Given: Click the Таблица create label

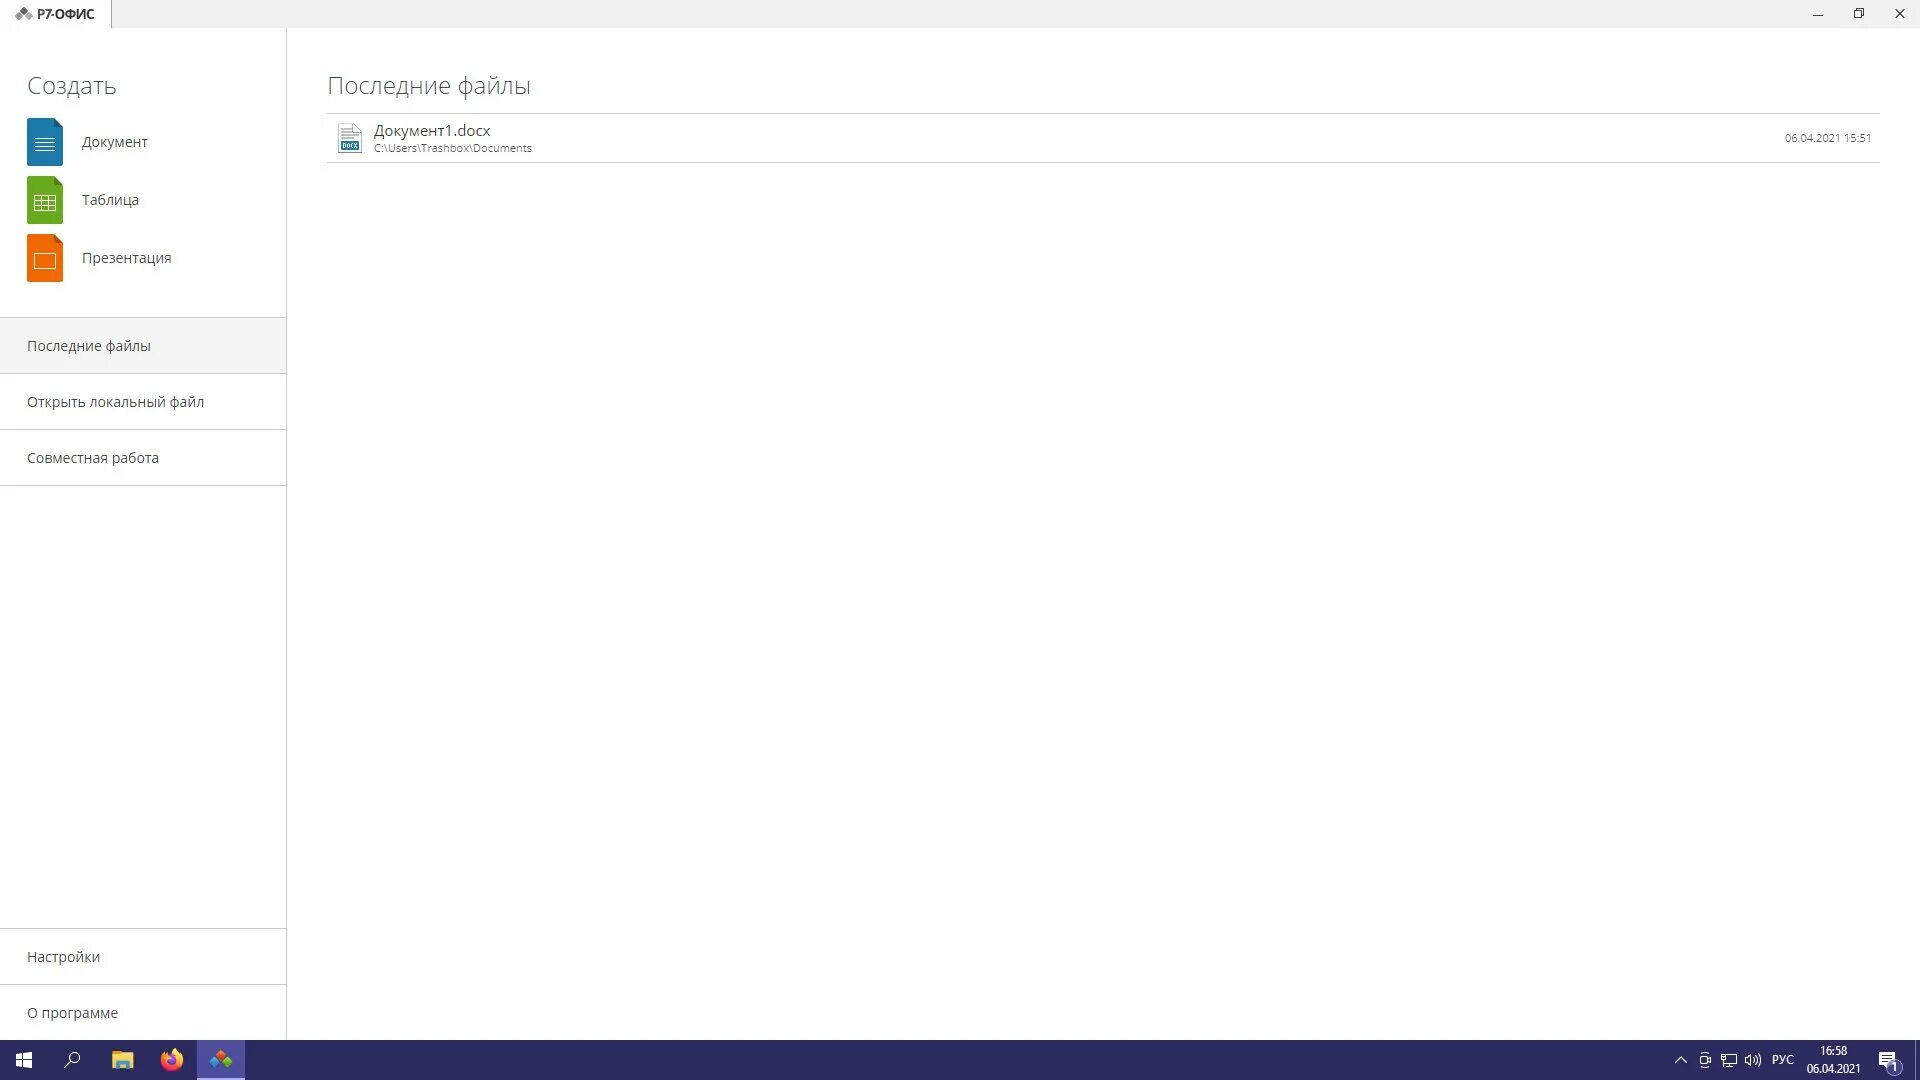Looking at the screenshot, I should (110, 200).
